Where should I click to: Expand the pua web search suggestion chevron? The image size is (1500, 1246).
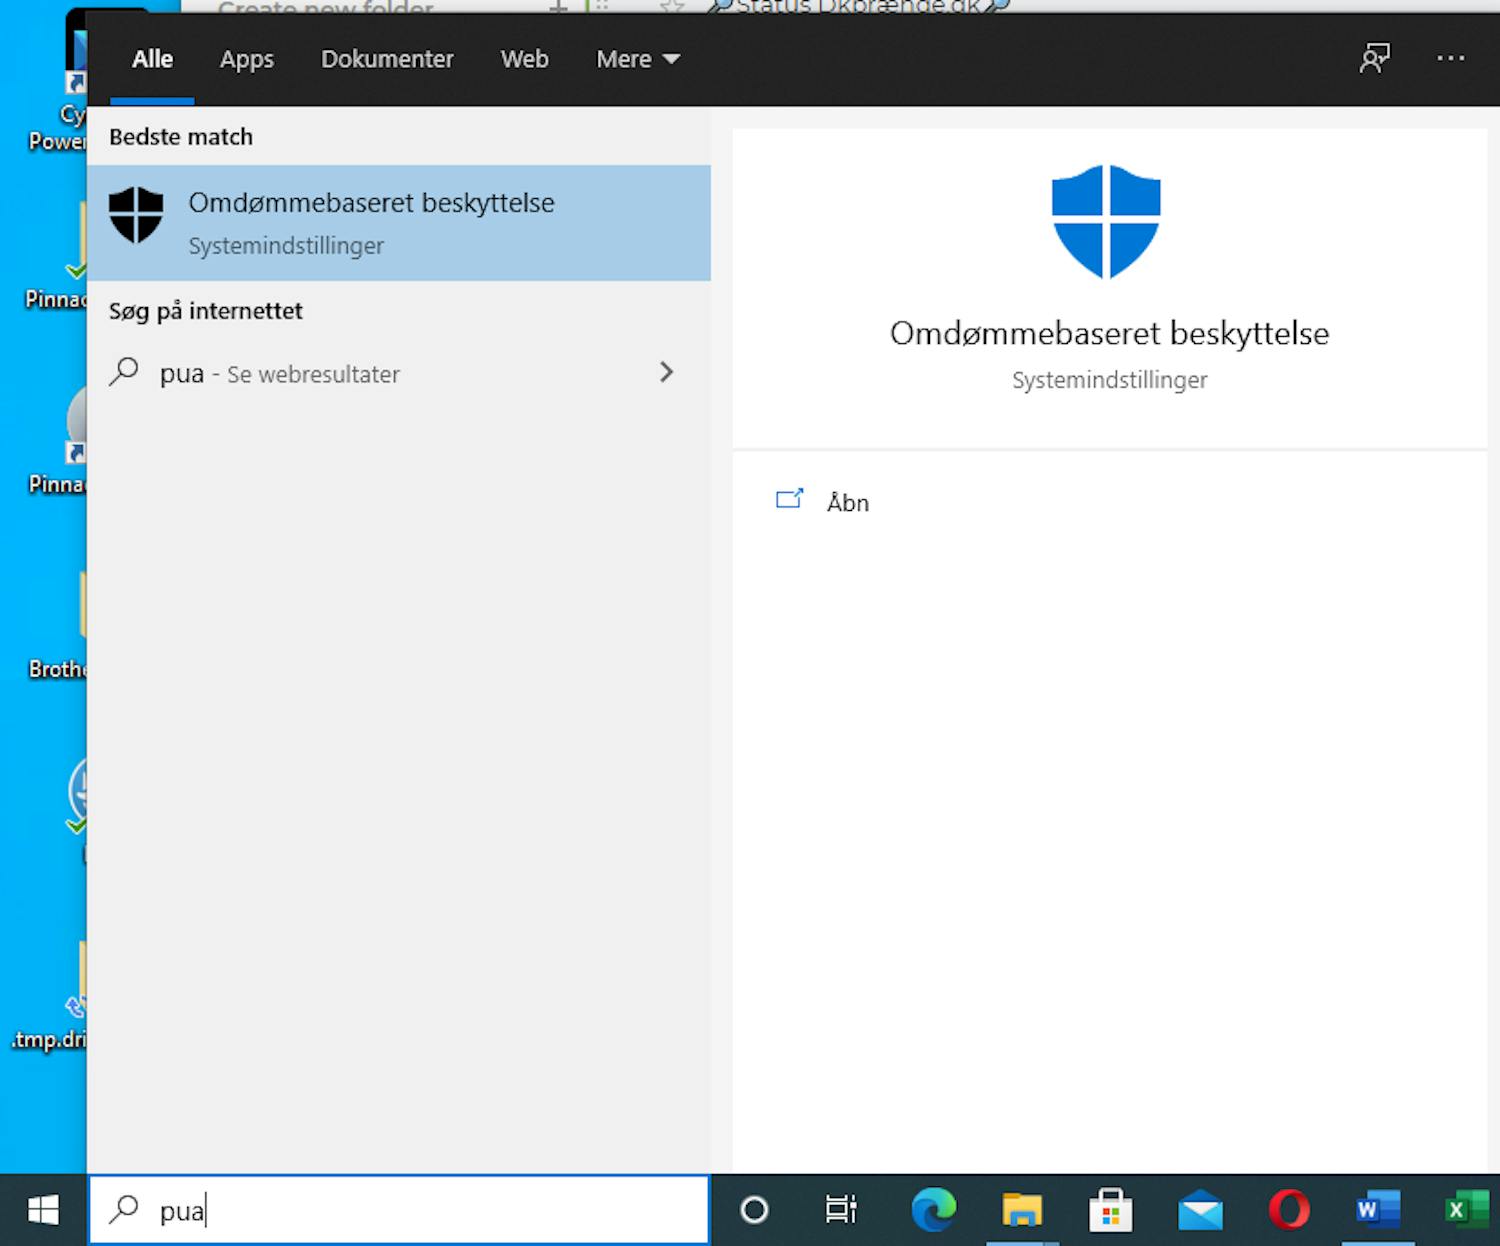tap(667, 372)
